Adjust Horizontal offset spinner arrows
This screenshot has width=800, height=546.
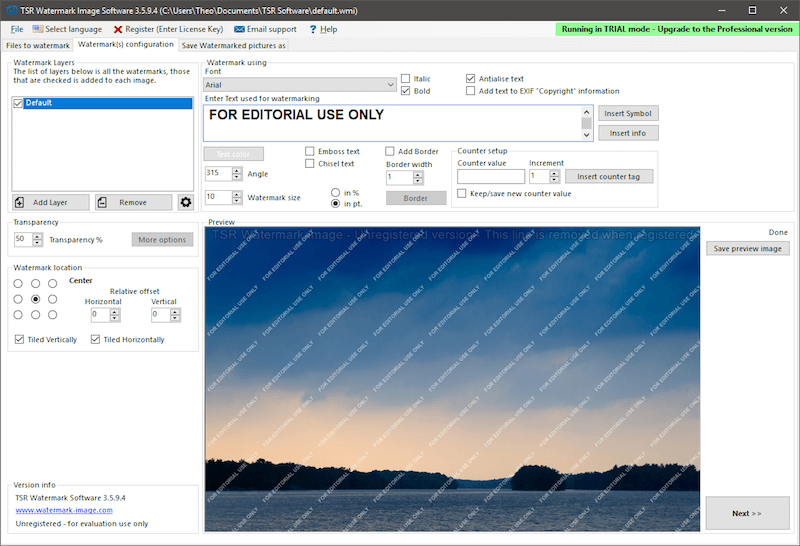point(115,315)
